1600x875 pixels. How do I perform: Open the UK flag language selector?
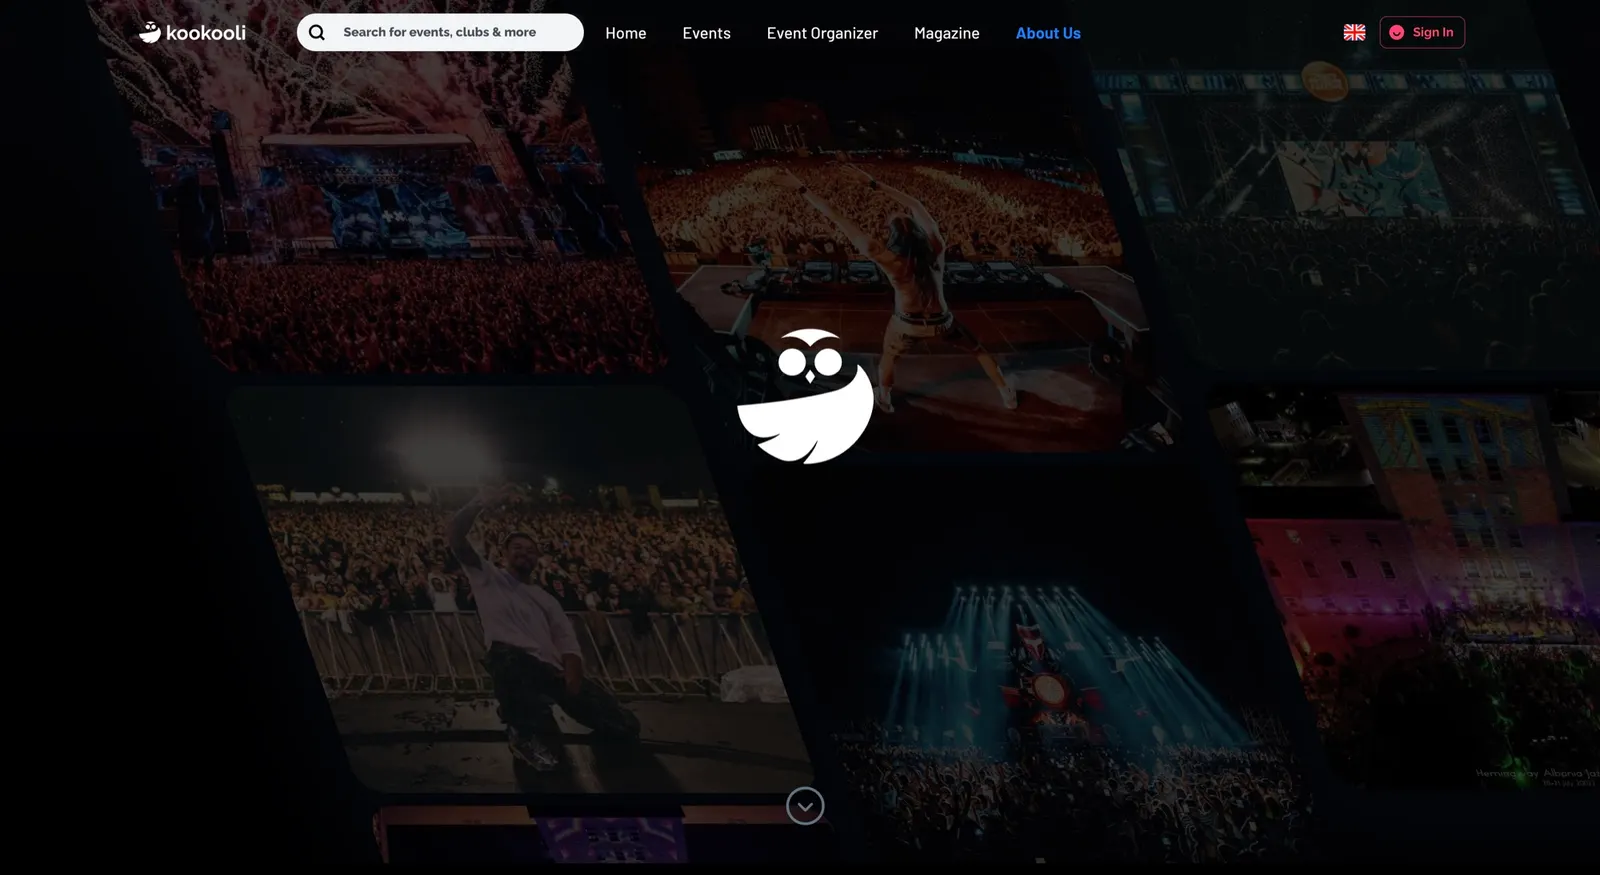point(1355,33)
